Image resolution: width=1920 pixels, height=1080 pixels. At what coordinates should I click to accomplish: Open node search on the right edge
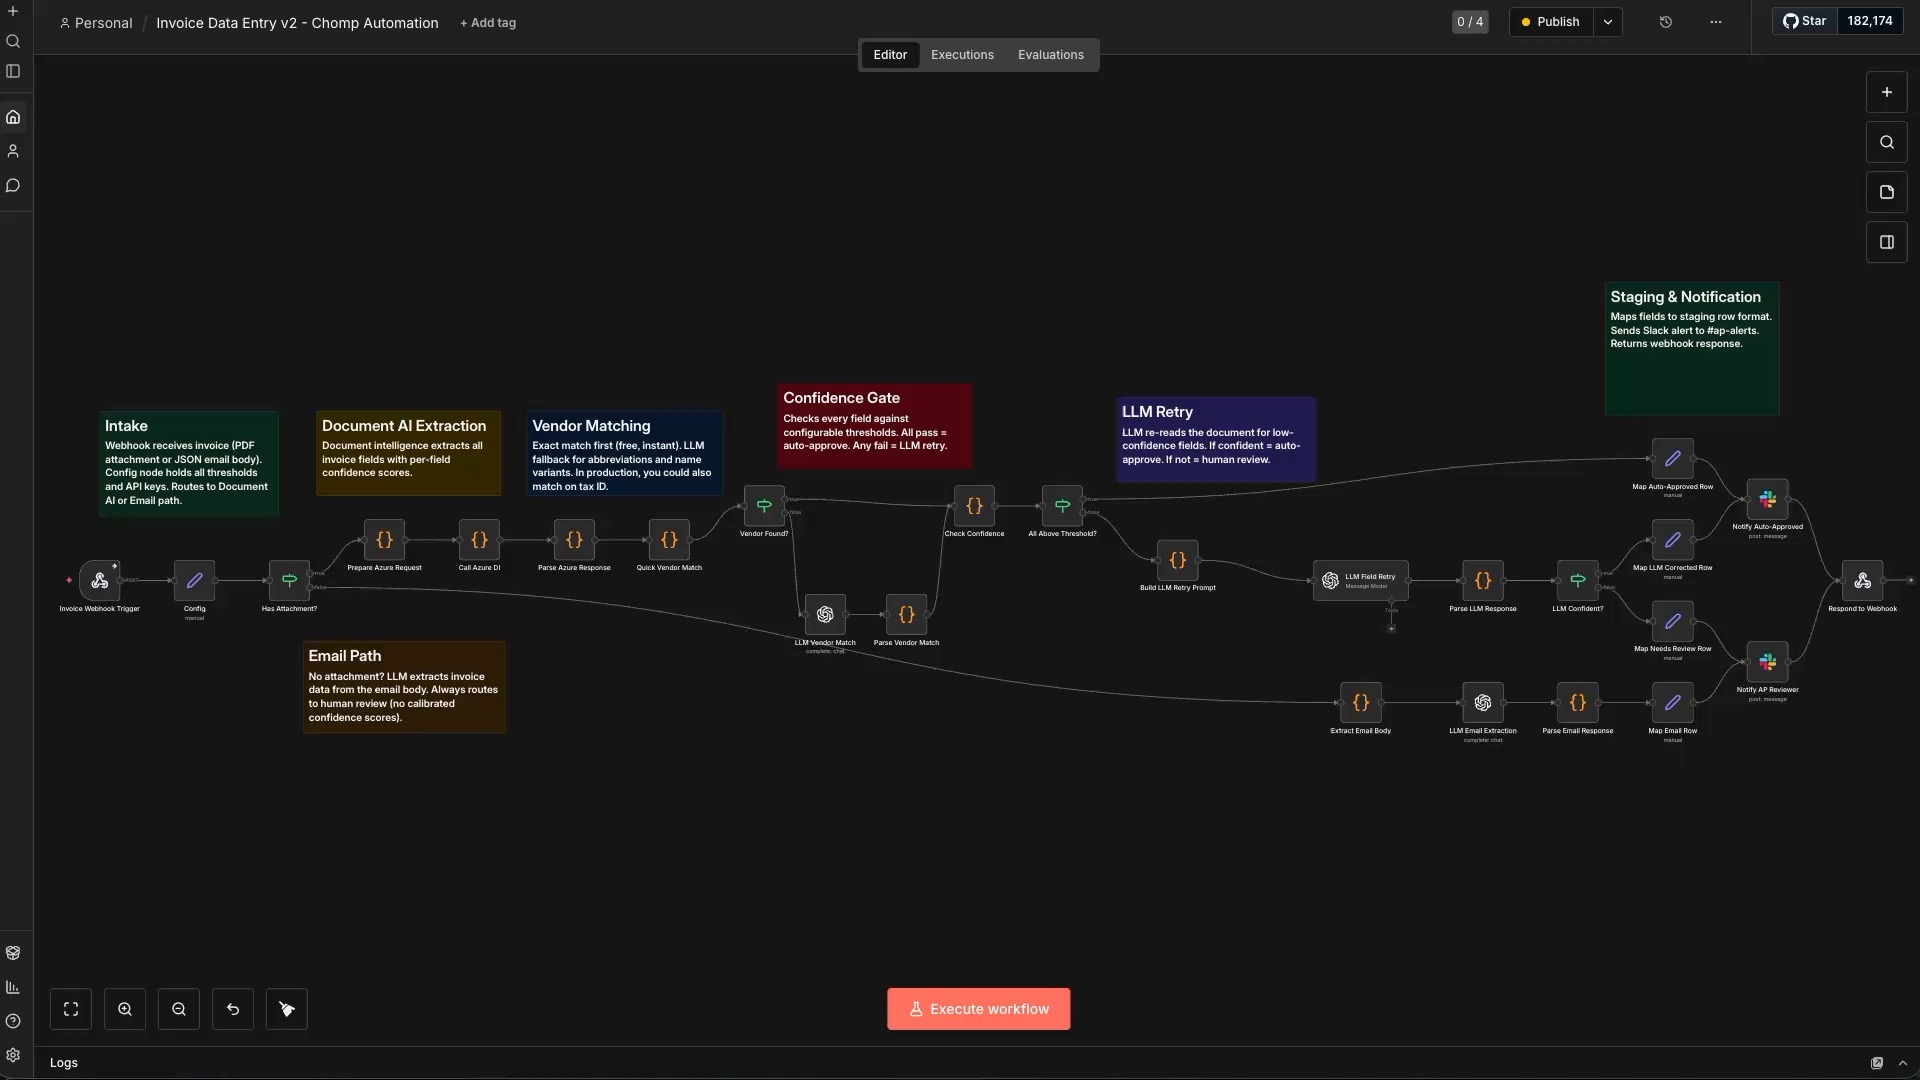pyautogui.click(x=1887, y=142)
